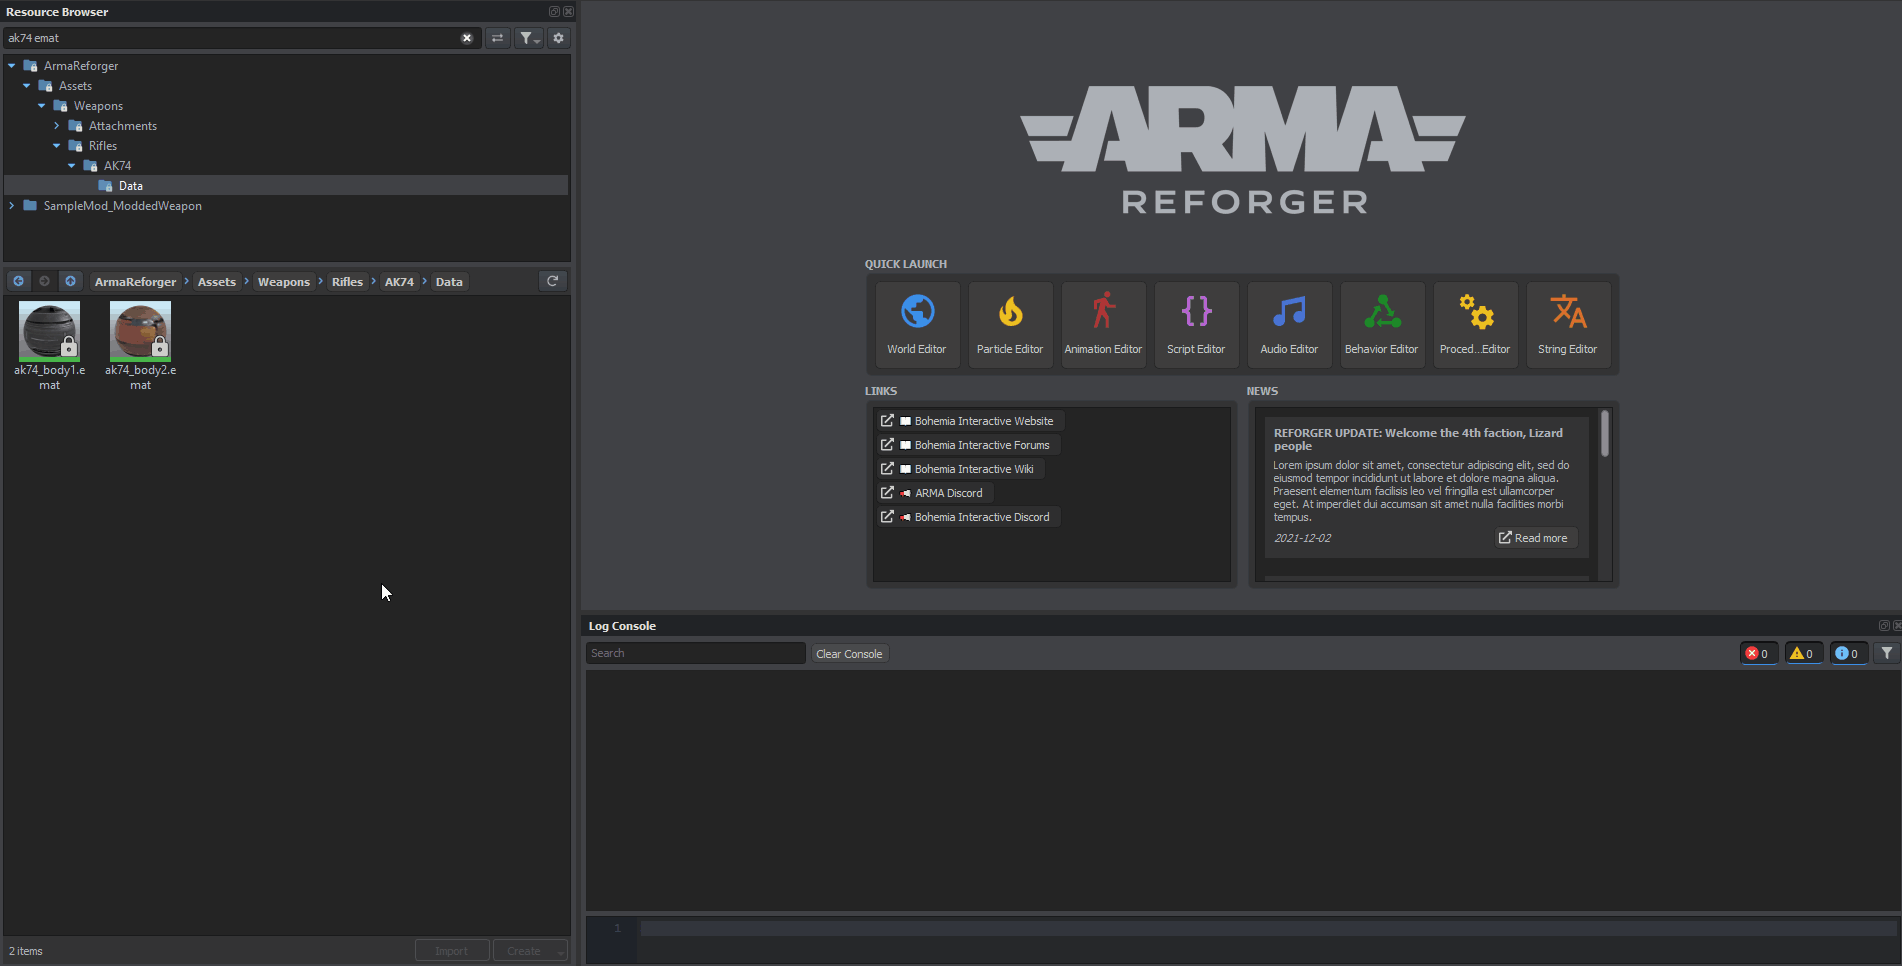Click Read more on the news item
This screenshot has height=966, width=1902.
(1535, 538)
